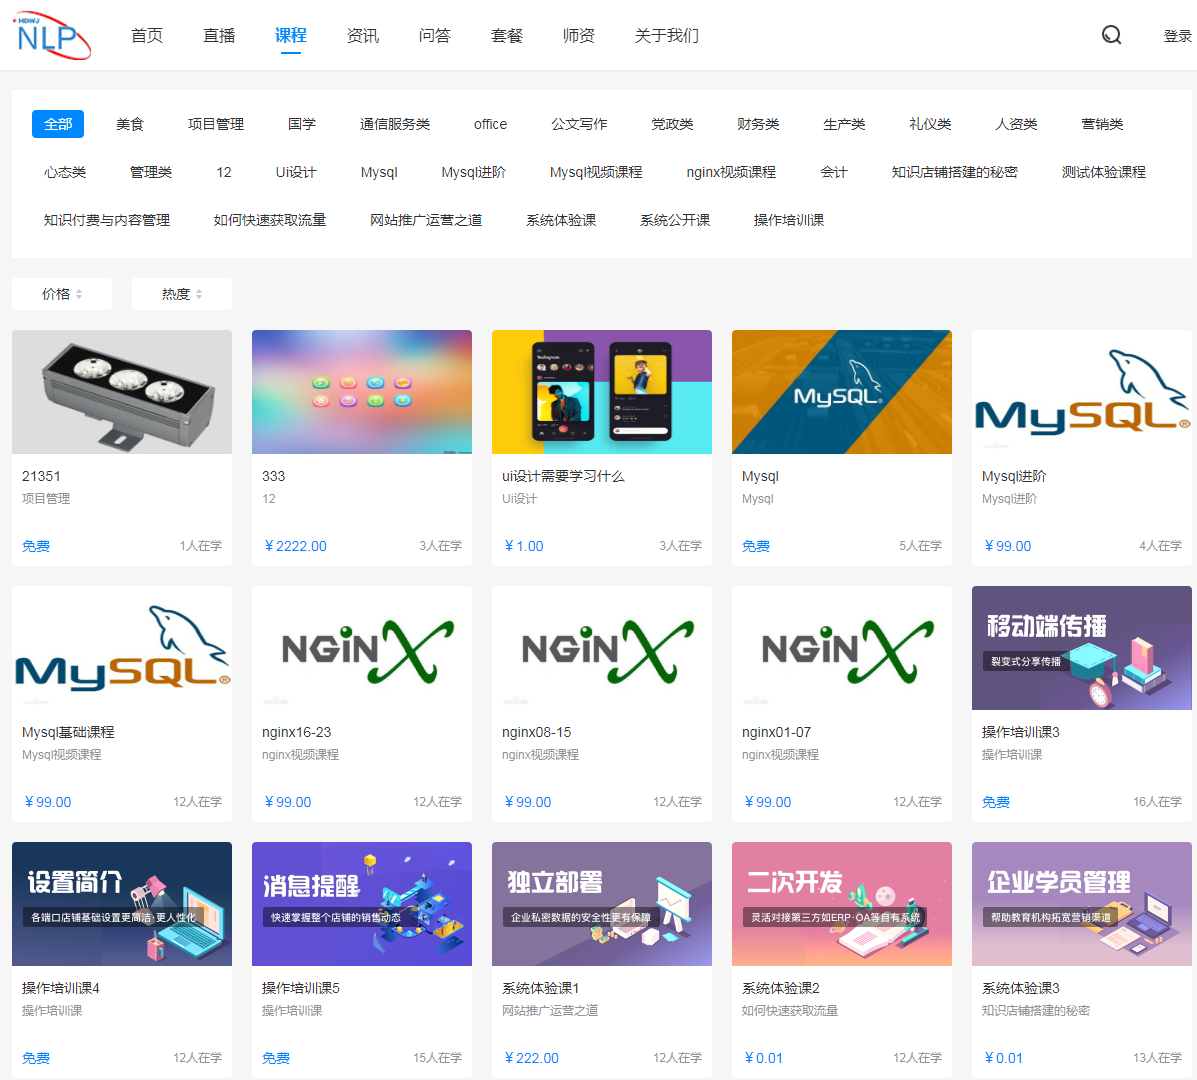Open the ui设计需要学习什么 course title
Viewport: 1197px width, 1080px height.
coord(563,476)
